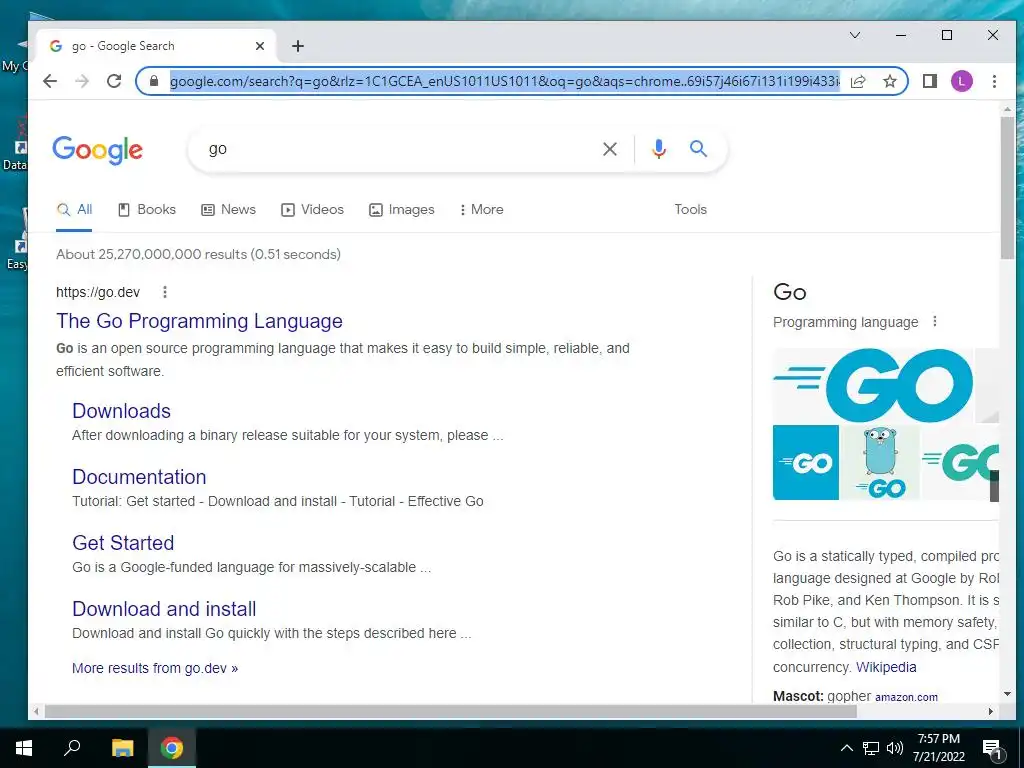Screen dimensions: 1024x768
Task: Open the purple L profile avatar
Action: coord(961,81)
